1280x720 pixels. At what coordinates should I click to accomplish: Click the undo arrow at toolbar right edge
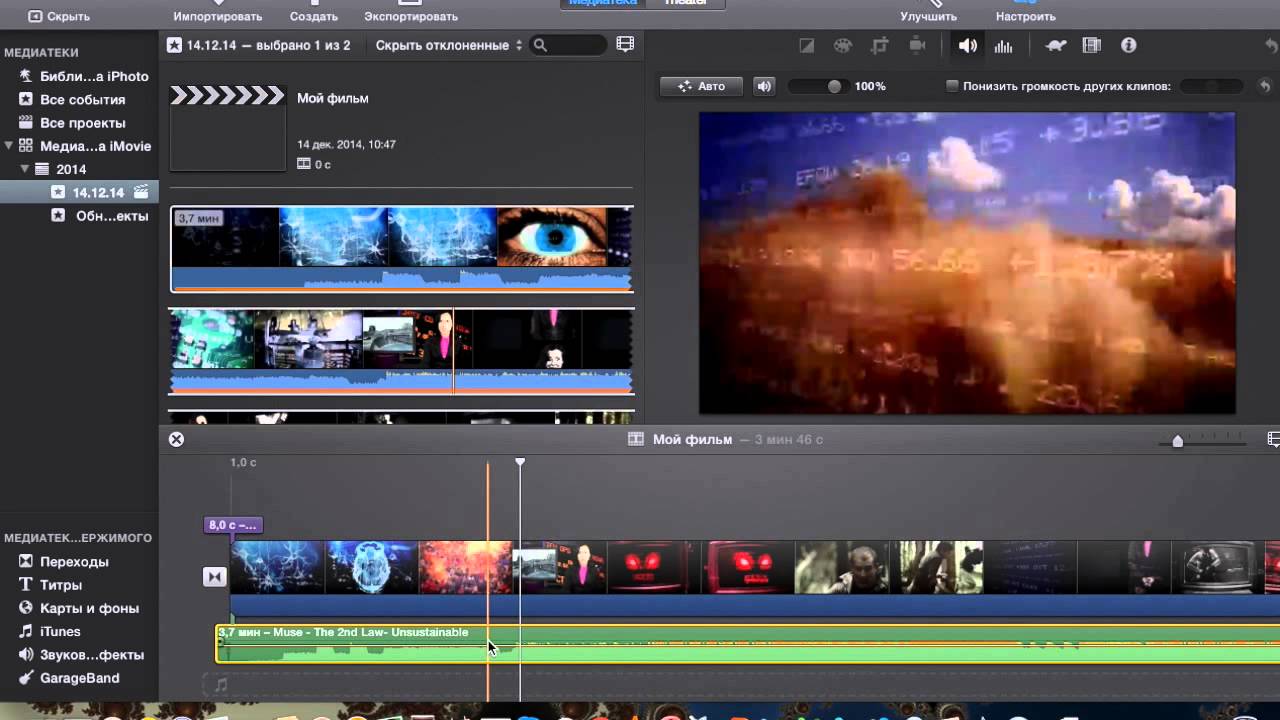point(1271,46)
